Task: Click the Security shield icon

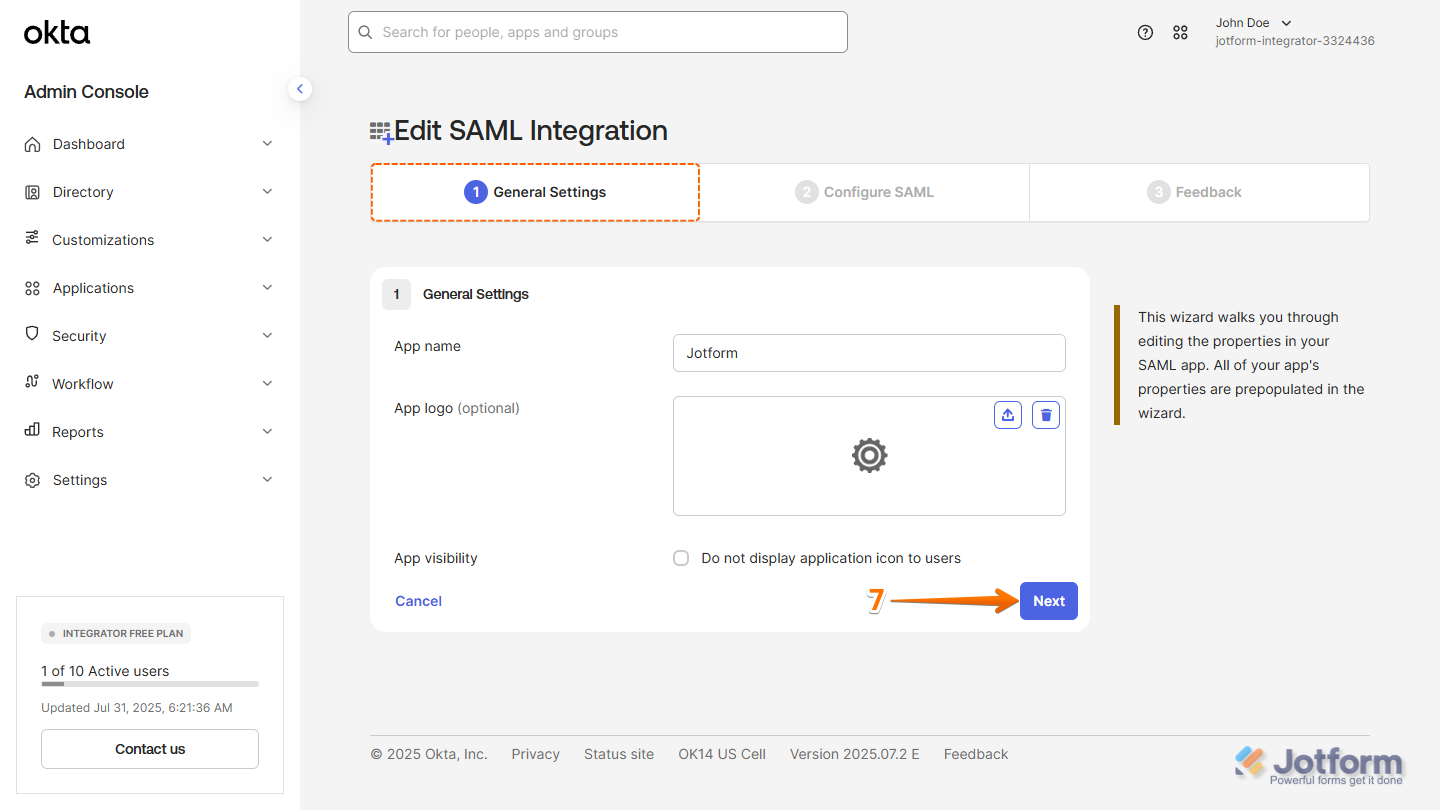Action: tap(33, 335)
